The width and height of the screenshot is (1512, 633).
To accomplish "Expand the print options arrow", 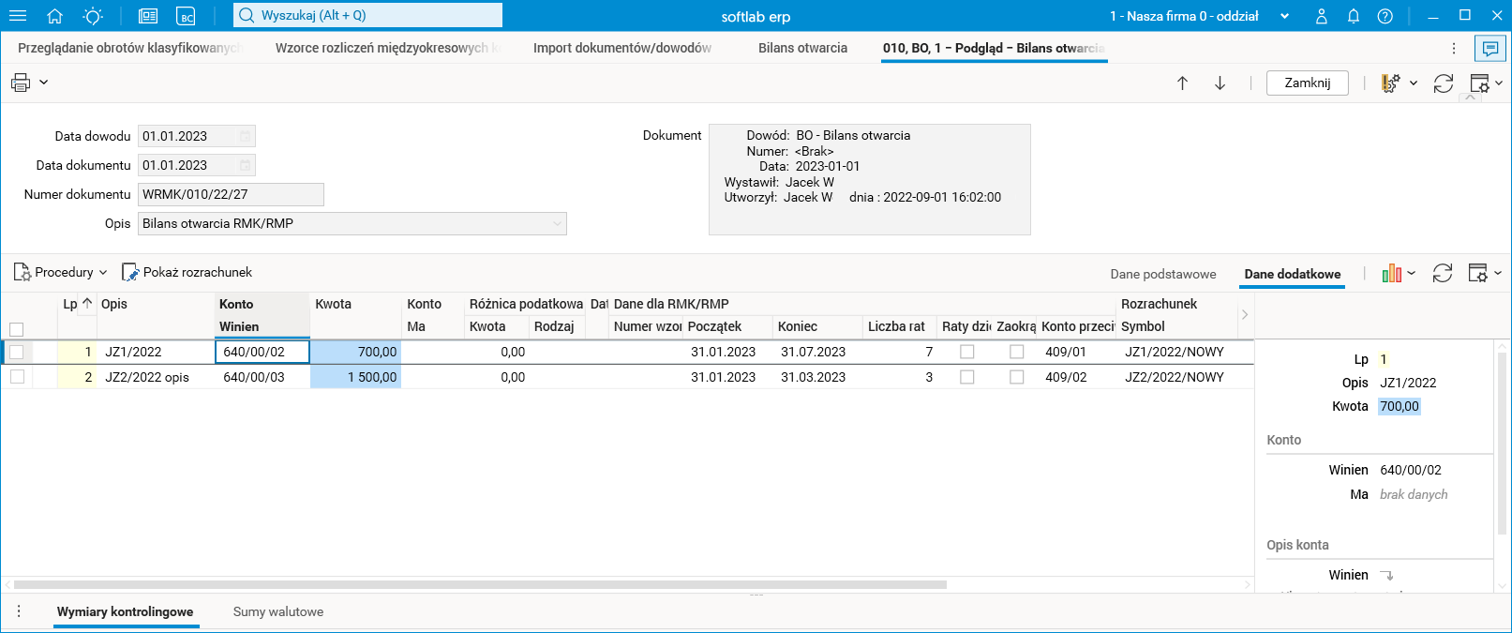I will 45,82.
